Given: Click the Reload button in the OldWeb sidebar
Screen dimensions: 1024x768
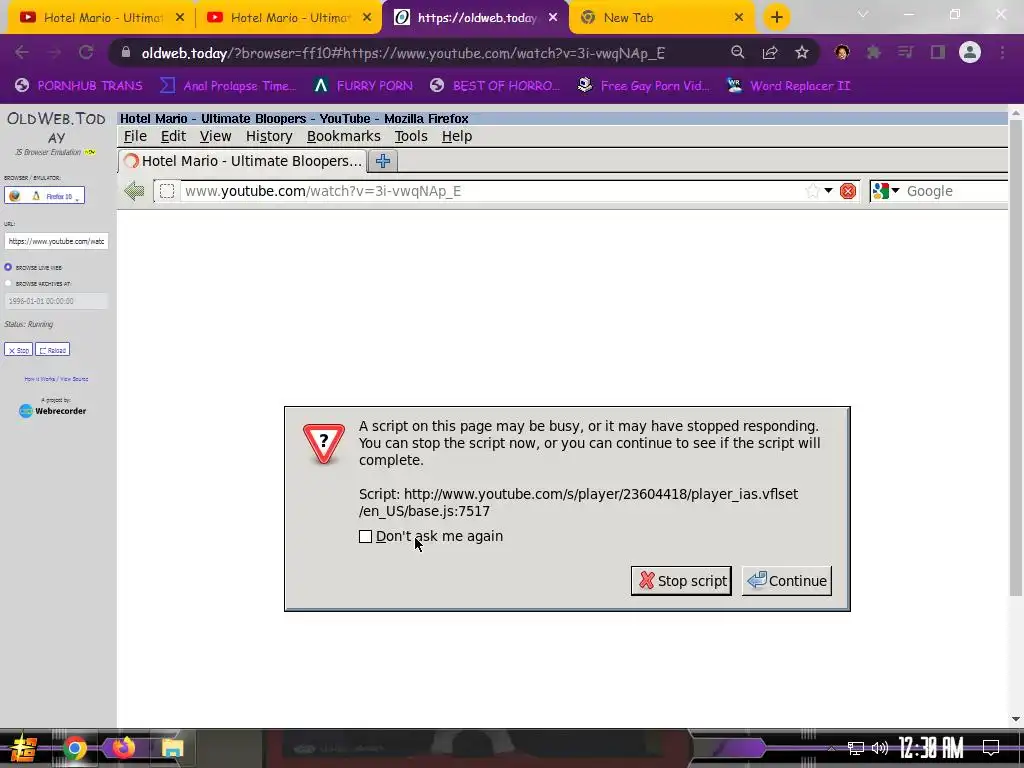Looking at the screenshot, I should (x=52, y=350).
